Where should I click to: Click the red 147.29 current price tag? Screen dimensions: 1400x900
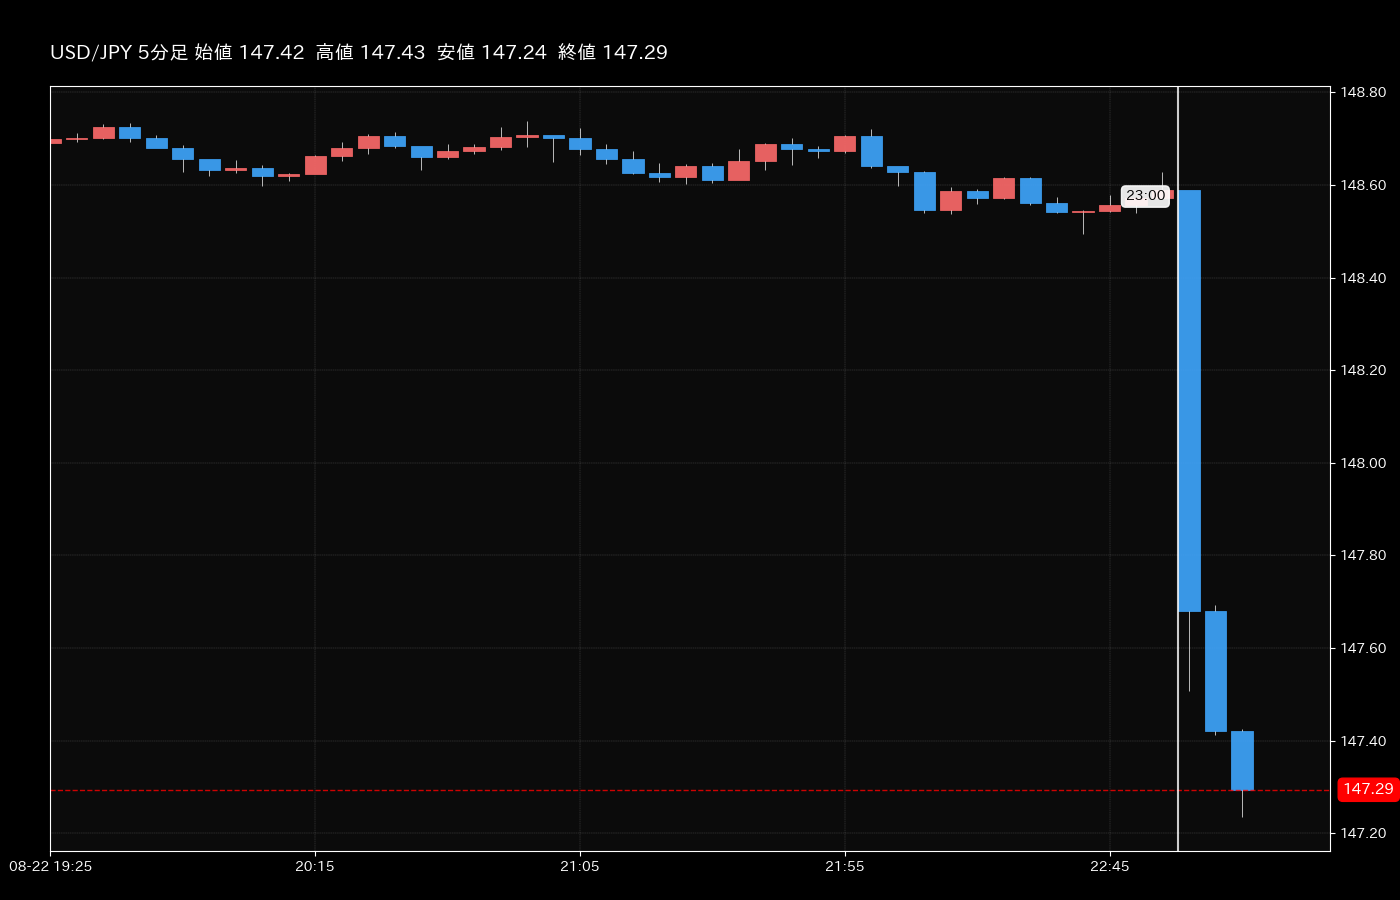[1367, 789]
